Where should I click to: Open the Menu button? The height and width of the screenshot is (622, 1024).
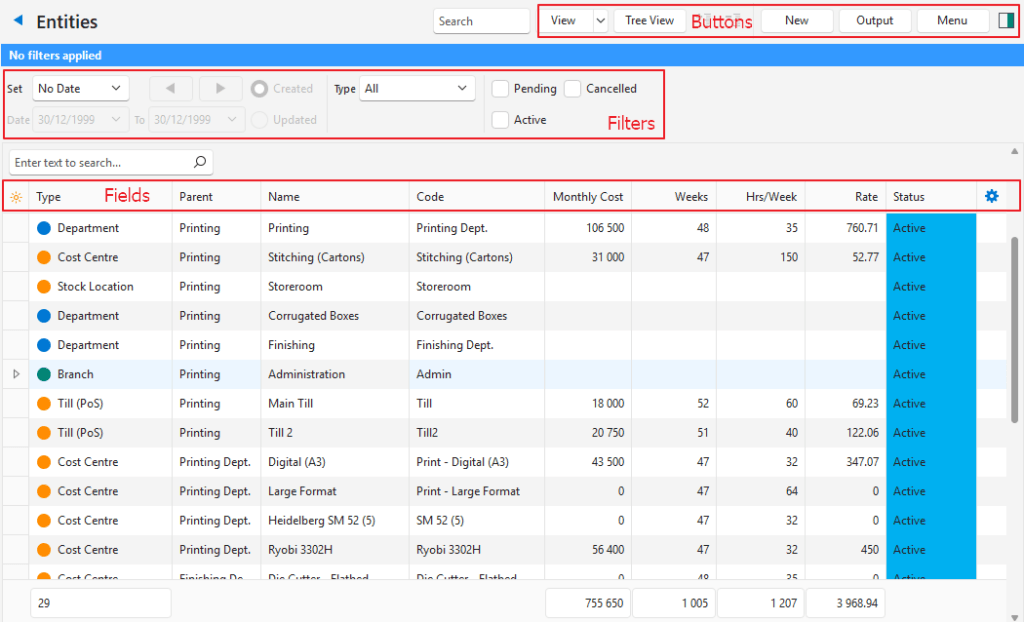[x=952, y=21]
